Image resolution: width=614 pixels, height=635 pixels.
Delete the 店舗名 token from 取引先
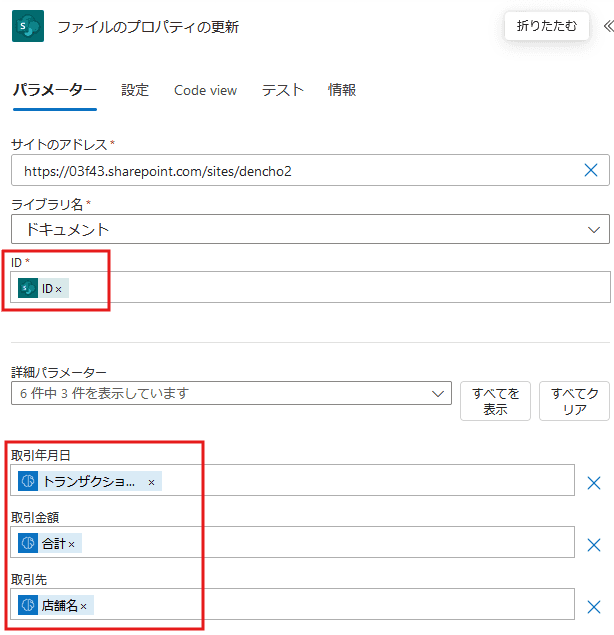84,606
